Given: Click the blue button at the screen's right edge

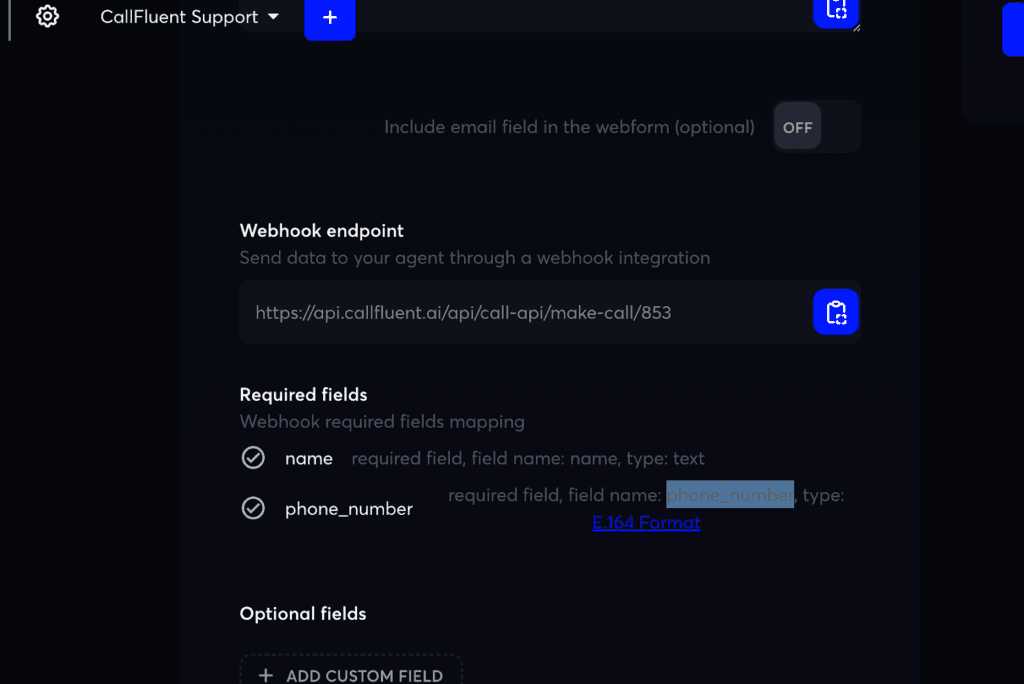Looking at the screenshot, I should click(1013, 30).
